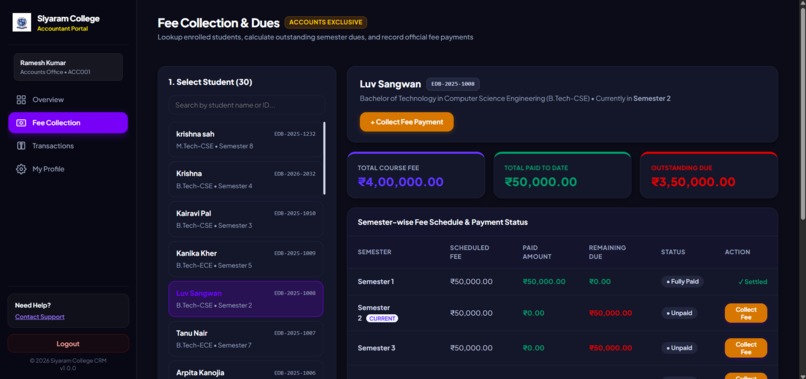The width and height of the screenshot is (806, 379).
Task: Click the ACCOUNTS EXCLUSIVE badge
Action: point(325,23)
